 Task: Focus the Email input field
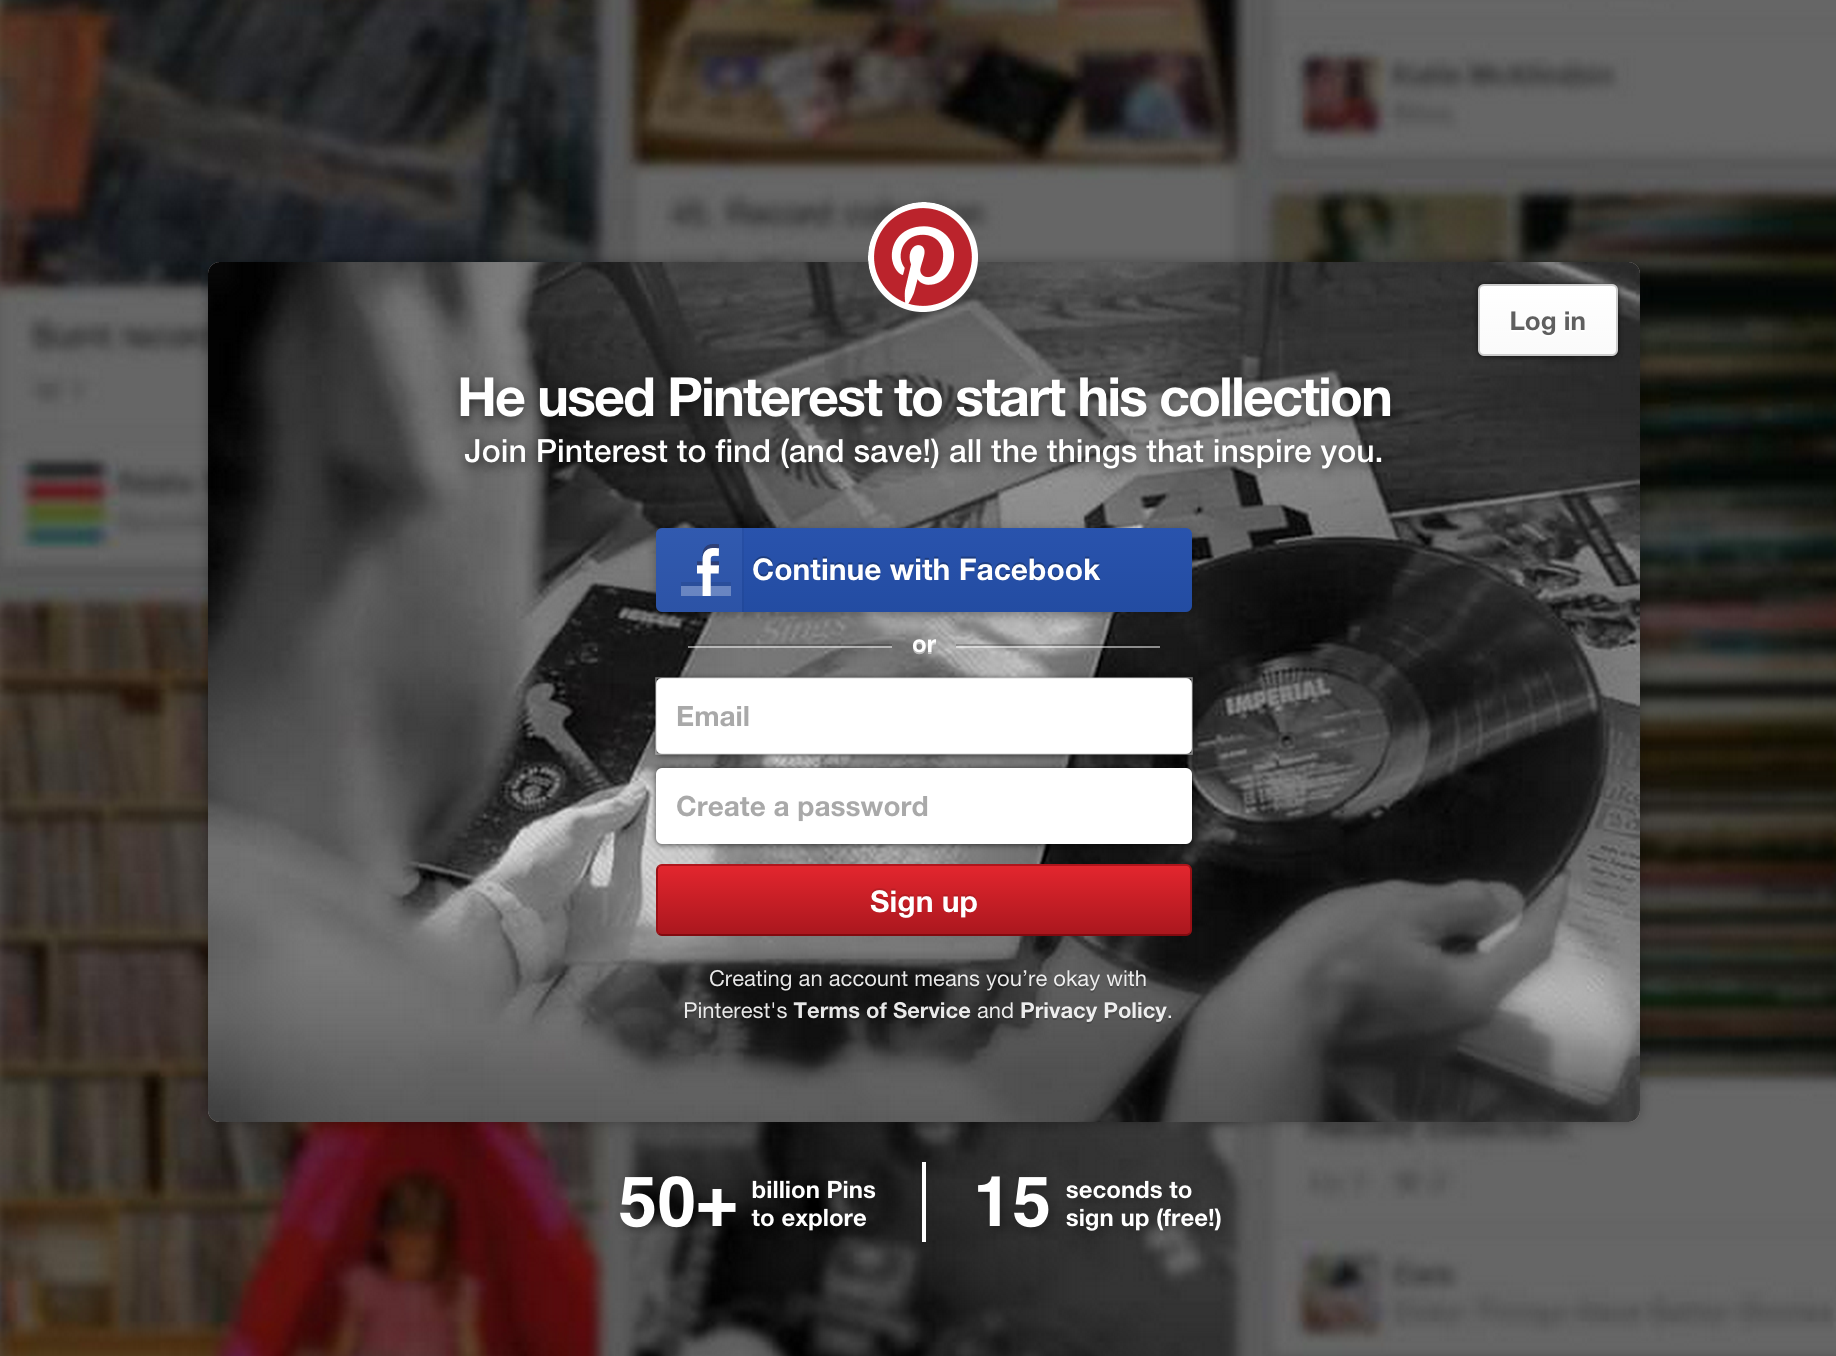coord(923,716)
